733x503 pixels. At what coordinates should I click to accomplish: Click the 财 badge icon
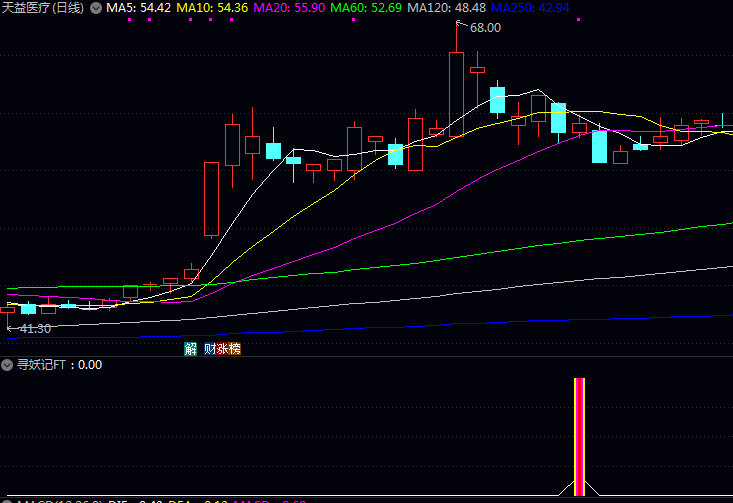point(210,349)
